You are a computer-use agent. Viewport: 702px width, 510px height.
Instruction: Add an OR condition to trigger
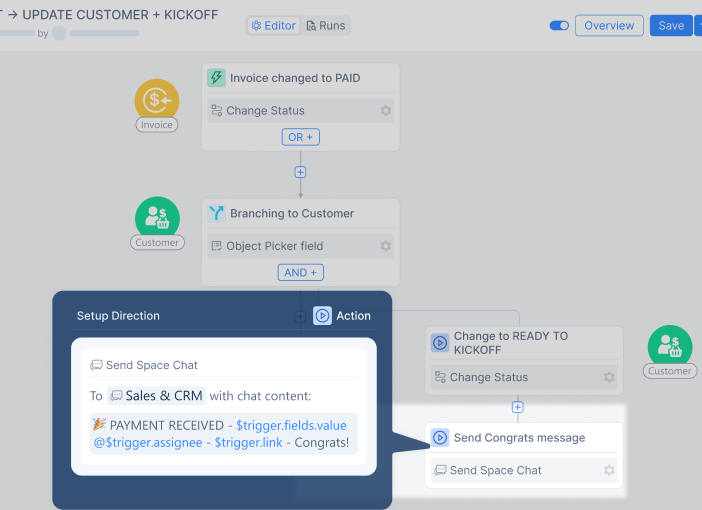click(x=300, y=137)
